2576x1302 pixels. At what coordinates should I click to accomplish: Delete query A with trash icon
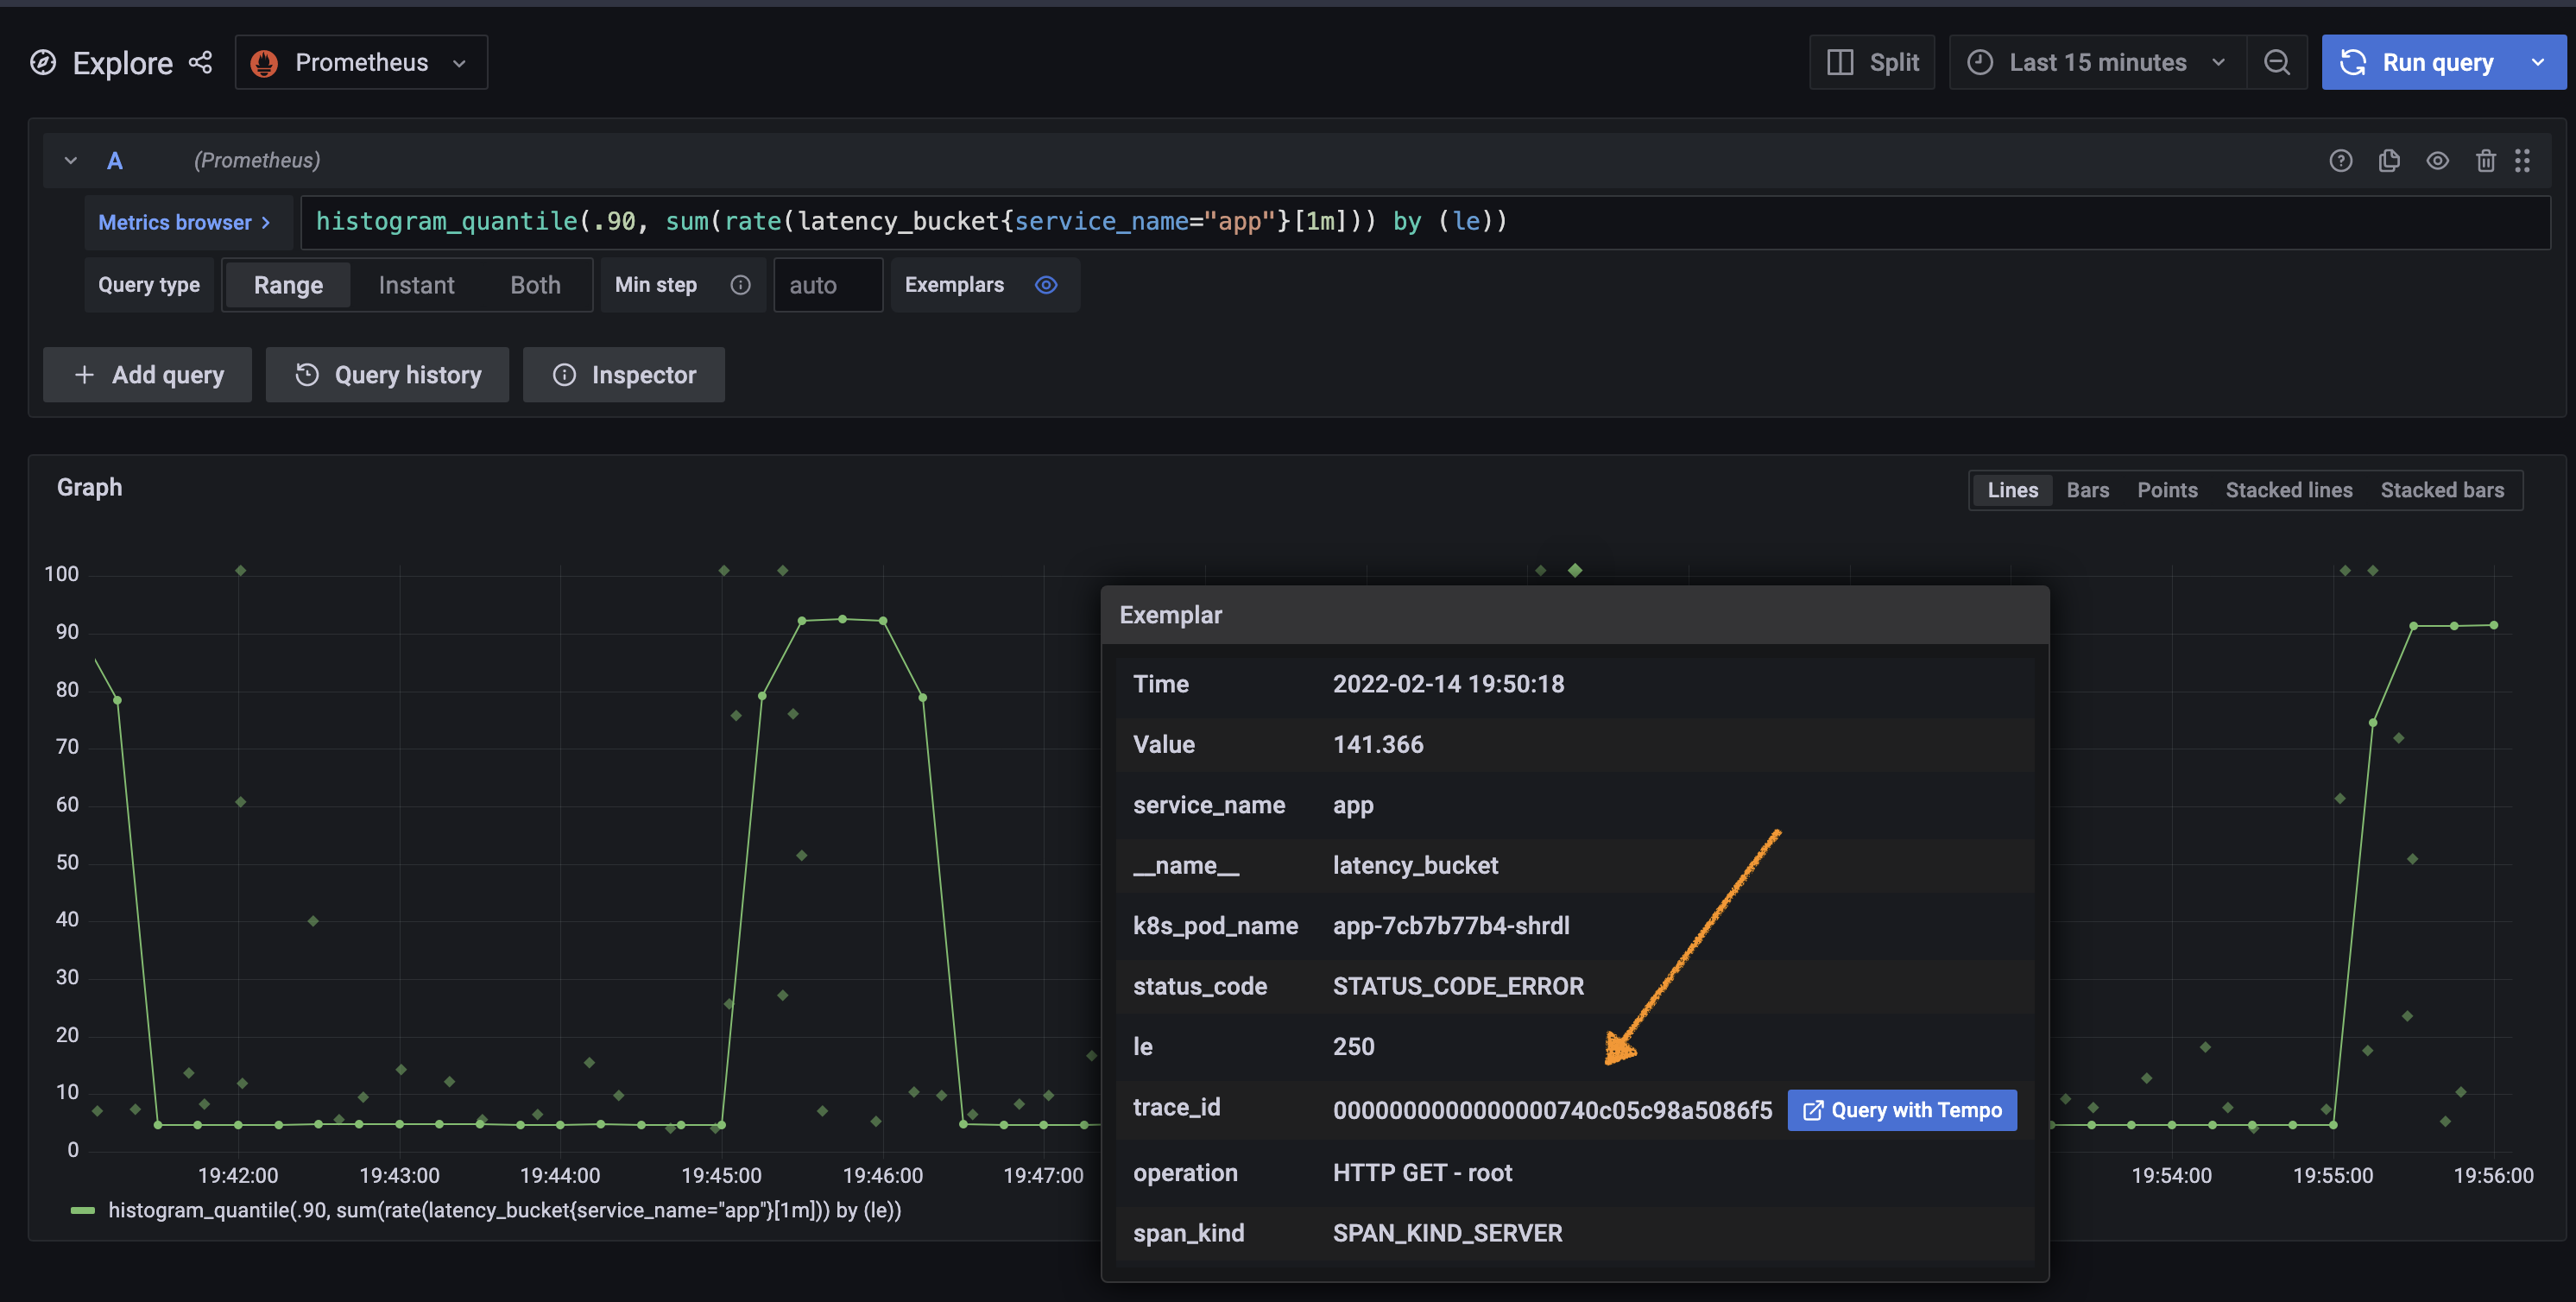tap(2485, 160)
